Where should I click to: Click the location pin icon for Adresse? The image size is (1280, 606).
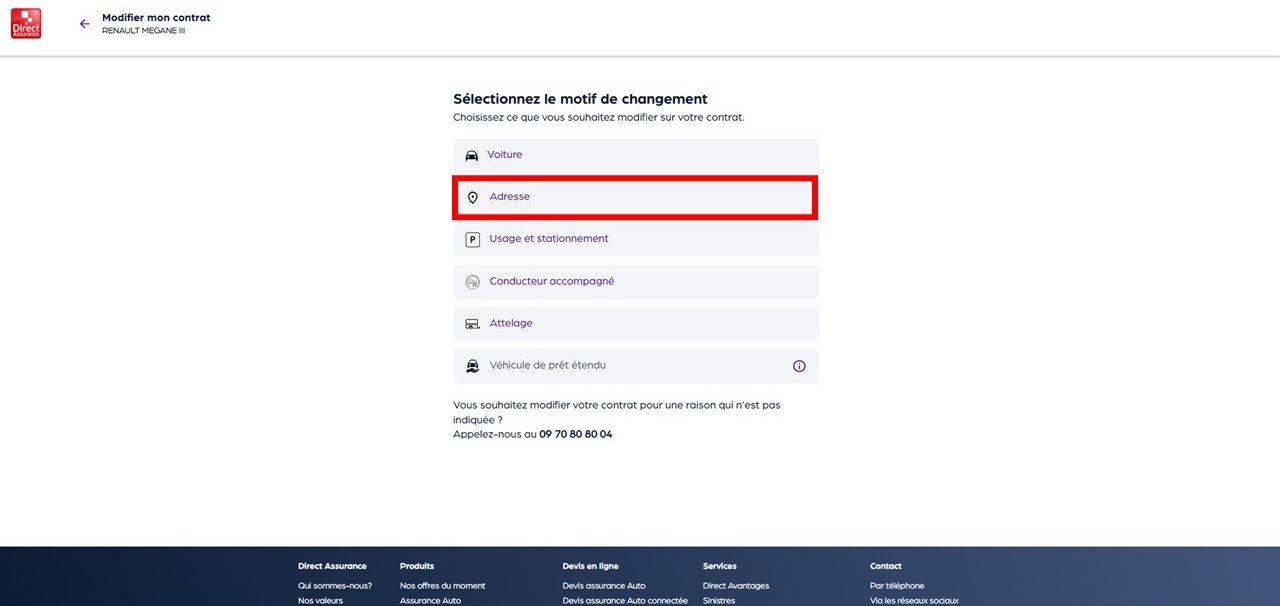point(473,198)
